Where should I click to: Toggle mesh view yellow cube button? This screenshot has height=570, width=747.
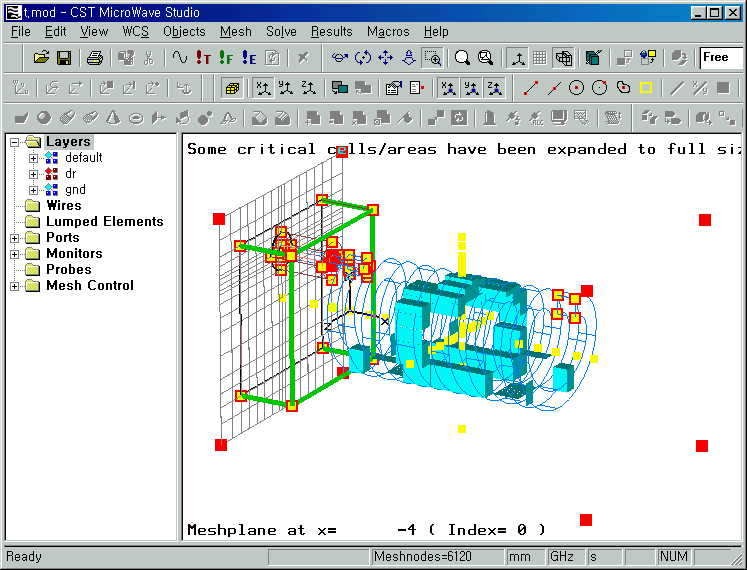(x=232, y=88)
